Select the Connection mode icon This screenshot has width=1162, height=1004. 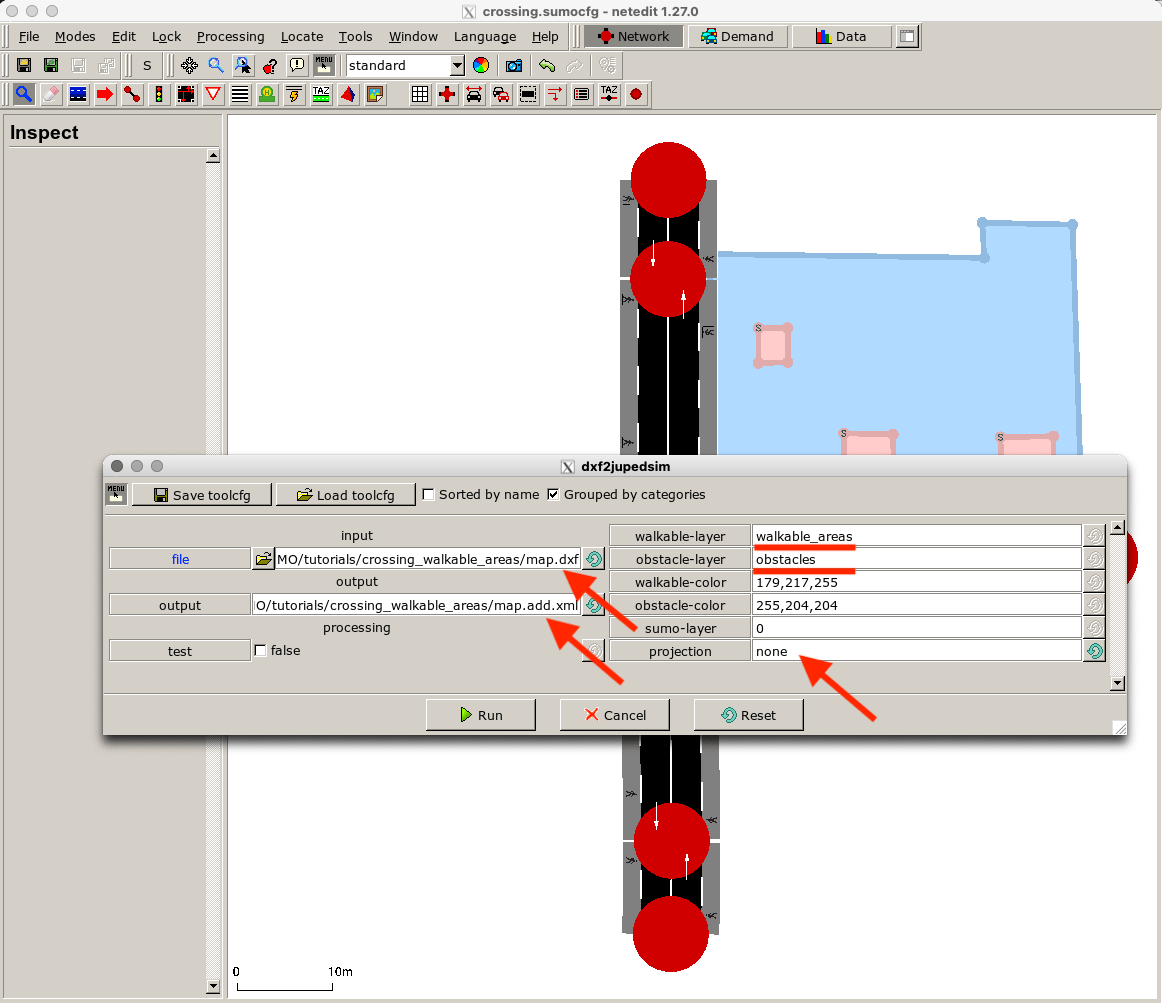pos(186,94)
